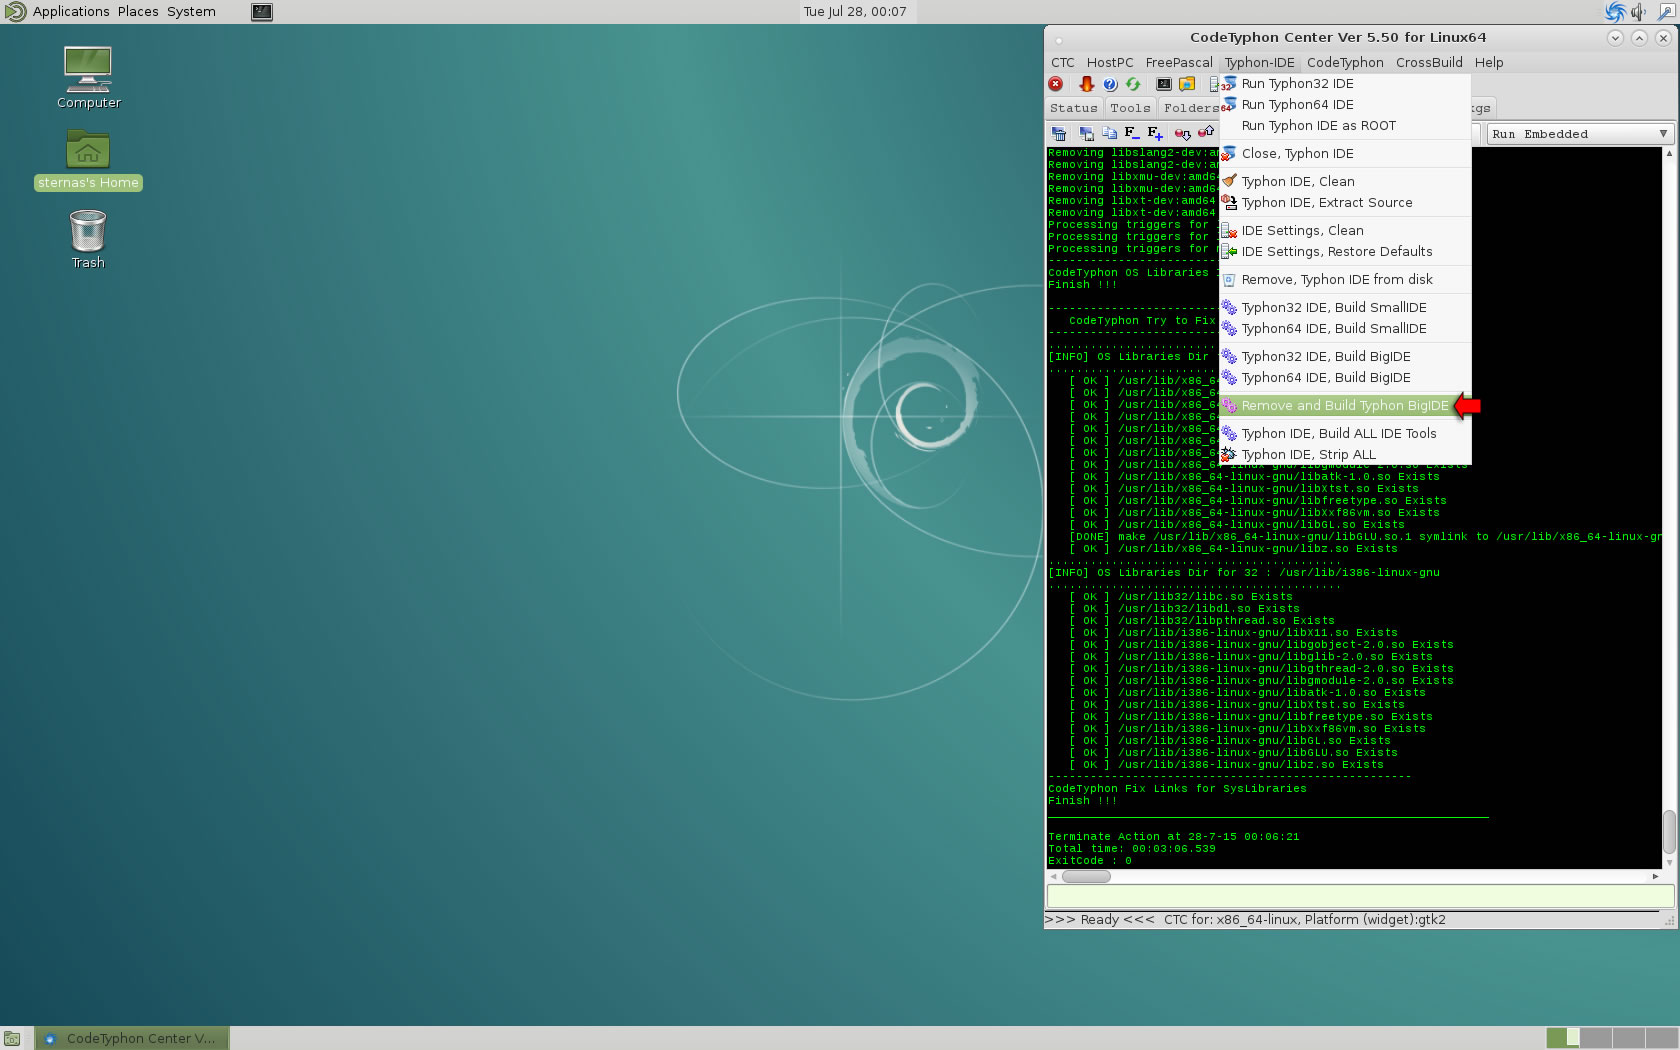
Task: Click the network tray icon
Action: [x=1666, y=12]
